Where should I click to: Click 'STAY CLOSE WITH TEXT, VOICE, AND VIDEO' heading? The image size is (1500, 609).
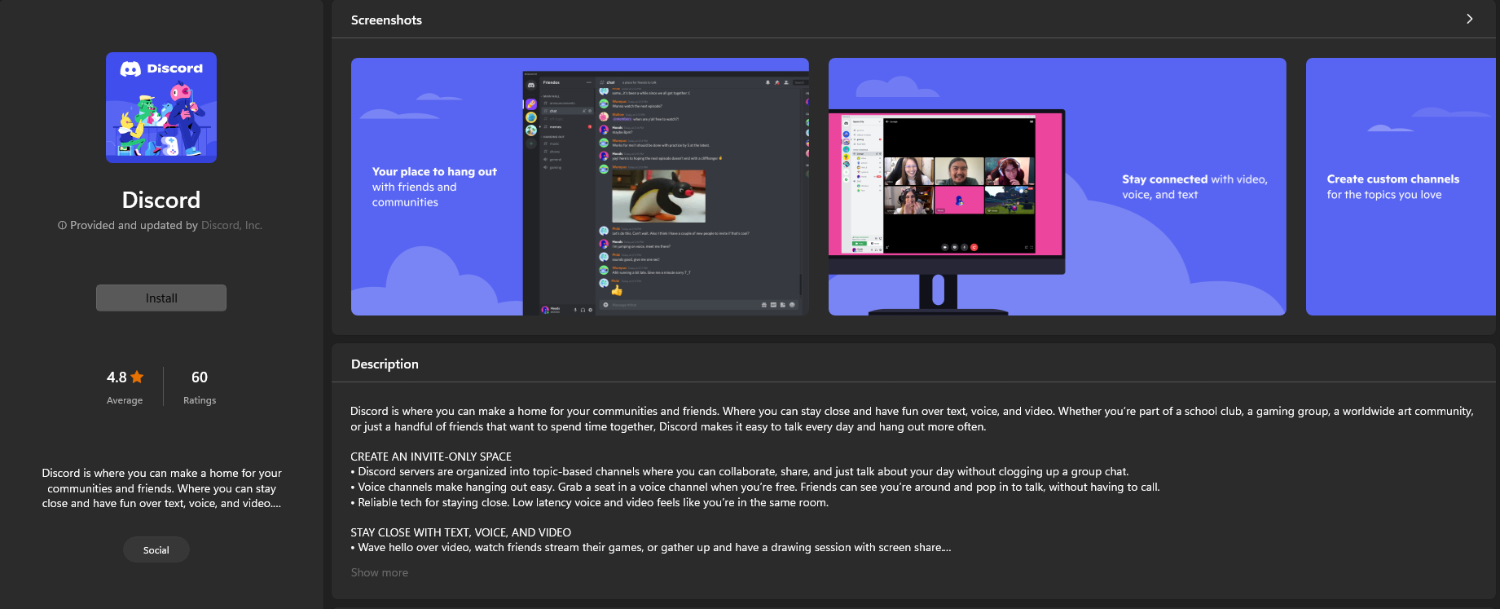pos(461,532)
